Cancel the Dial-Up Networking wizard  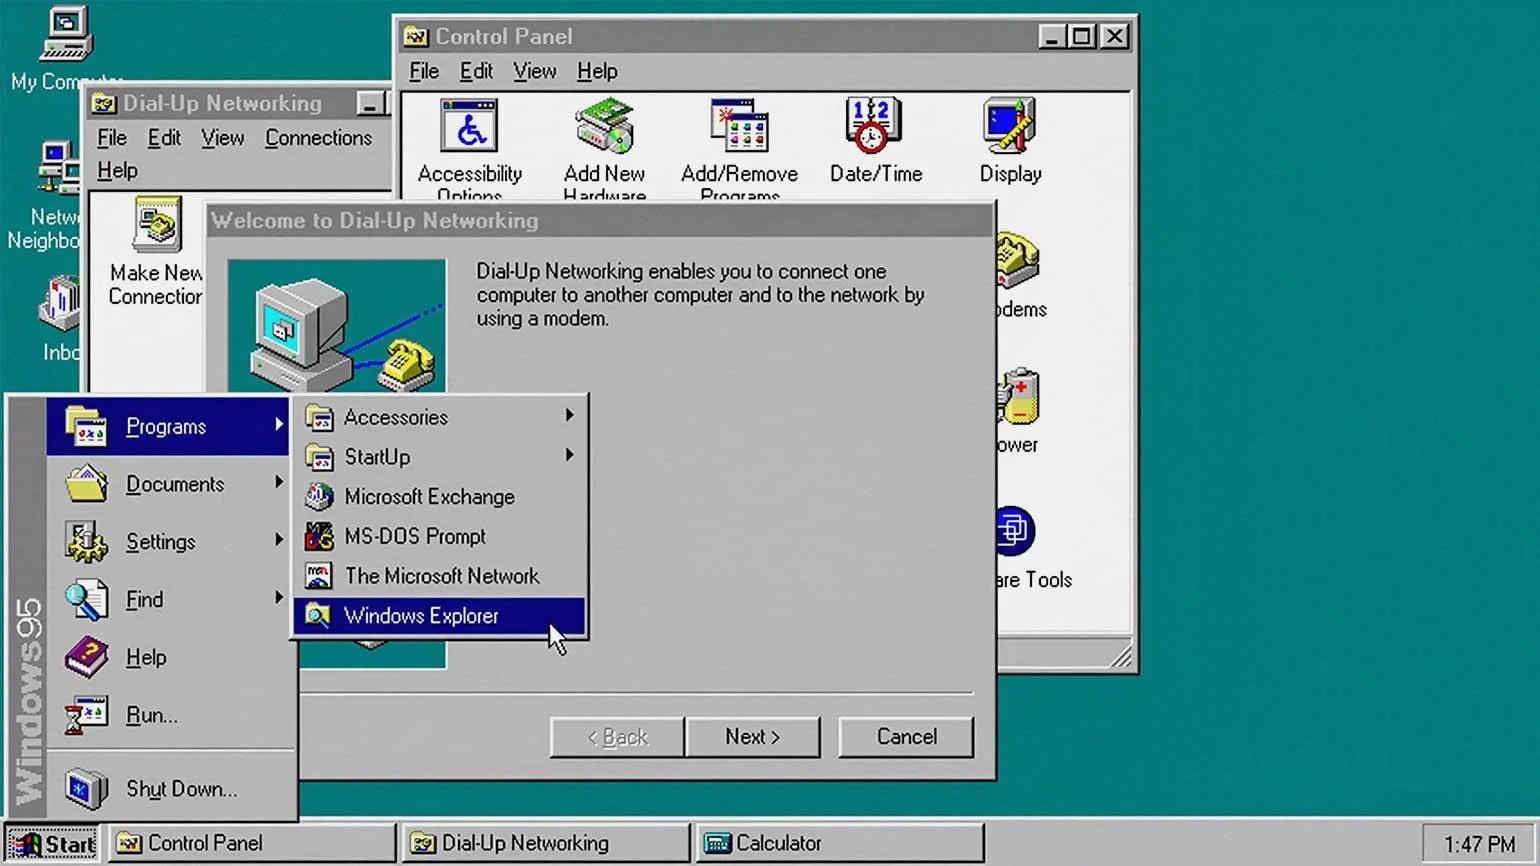point(906,737)
